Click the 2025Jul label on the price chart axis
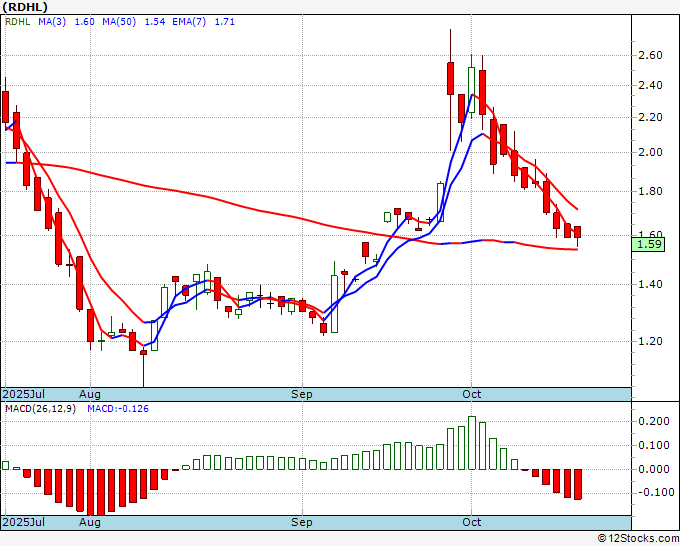The width and height of the screenshot is (680, 546). [x=24, y=394]
